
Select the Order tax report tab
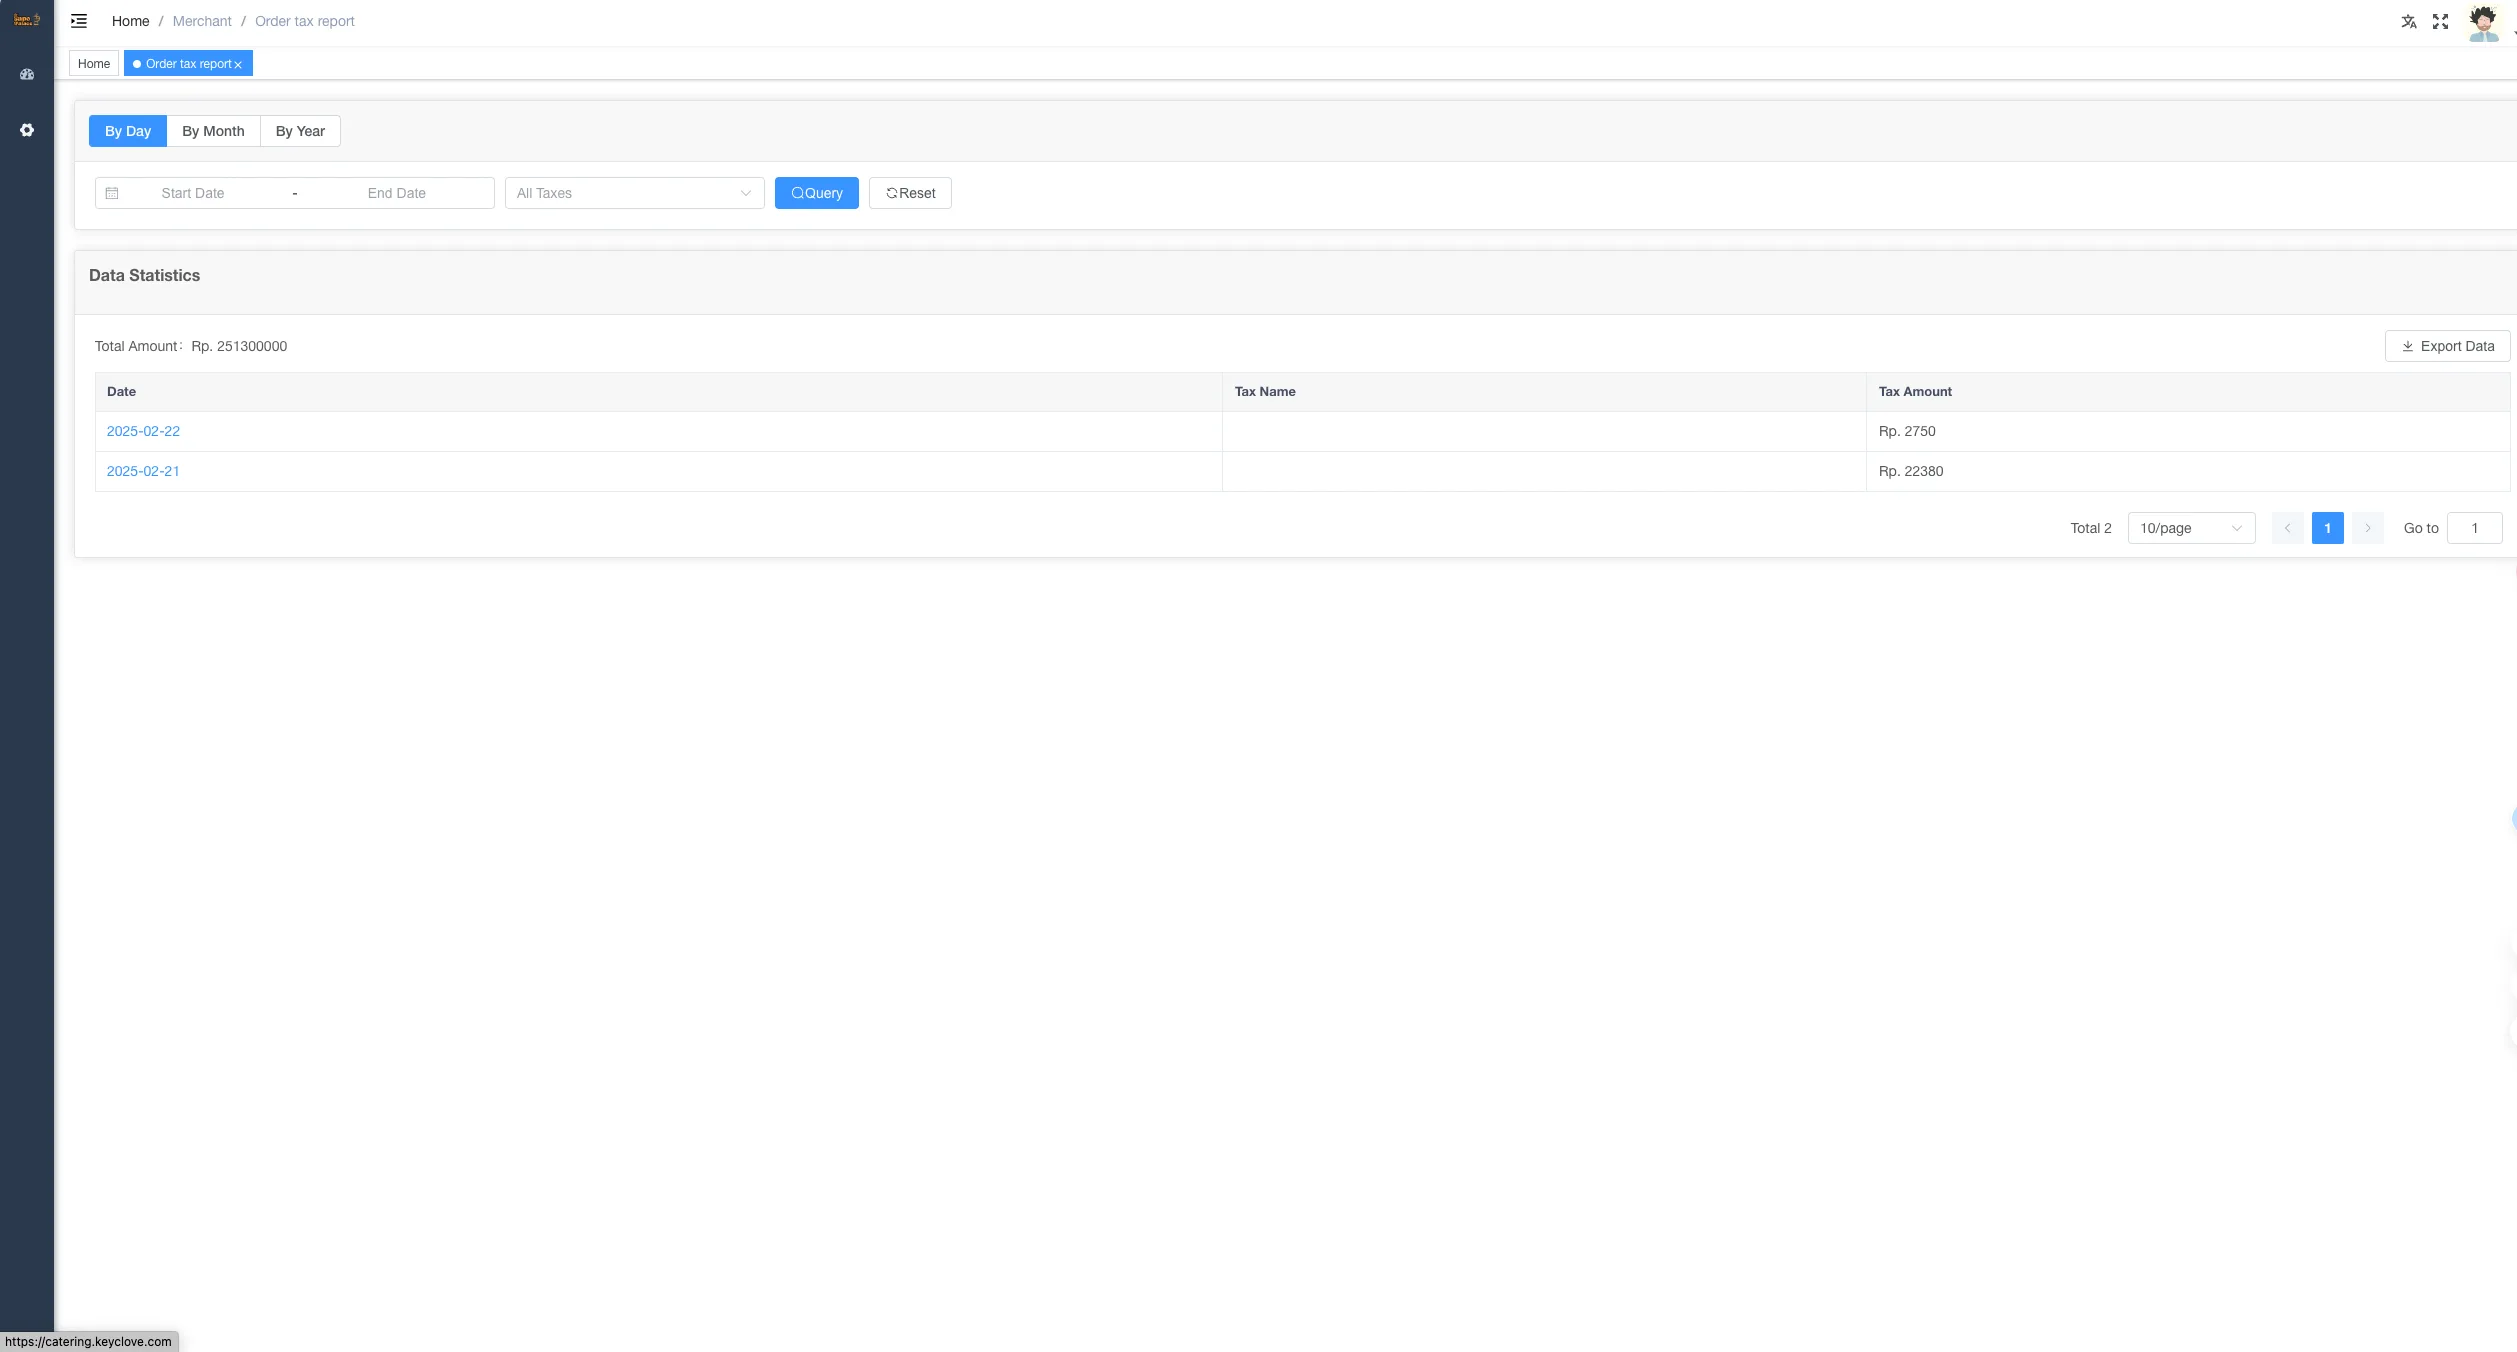(188, 63)
